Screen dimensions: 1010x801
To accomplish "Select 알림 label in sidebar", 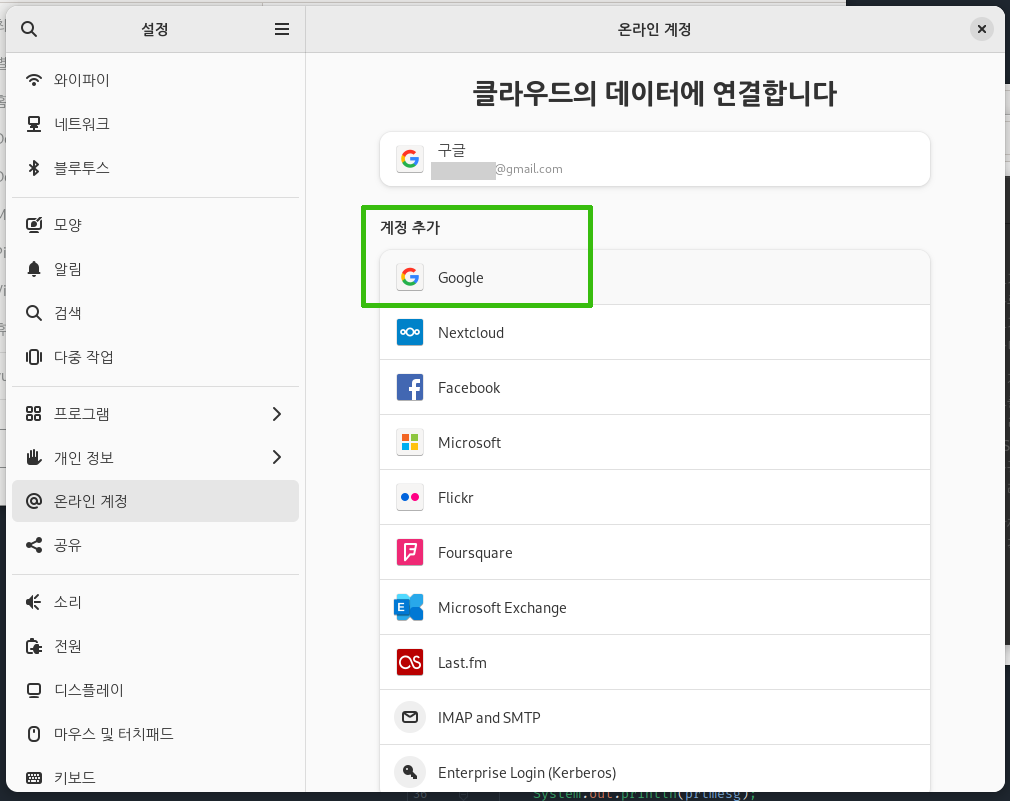I will 68,269.
